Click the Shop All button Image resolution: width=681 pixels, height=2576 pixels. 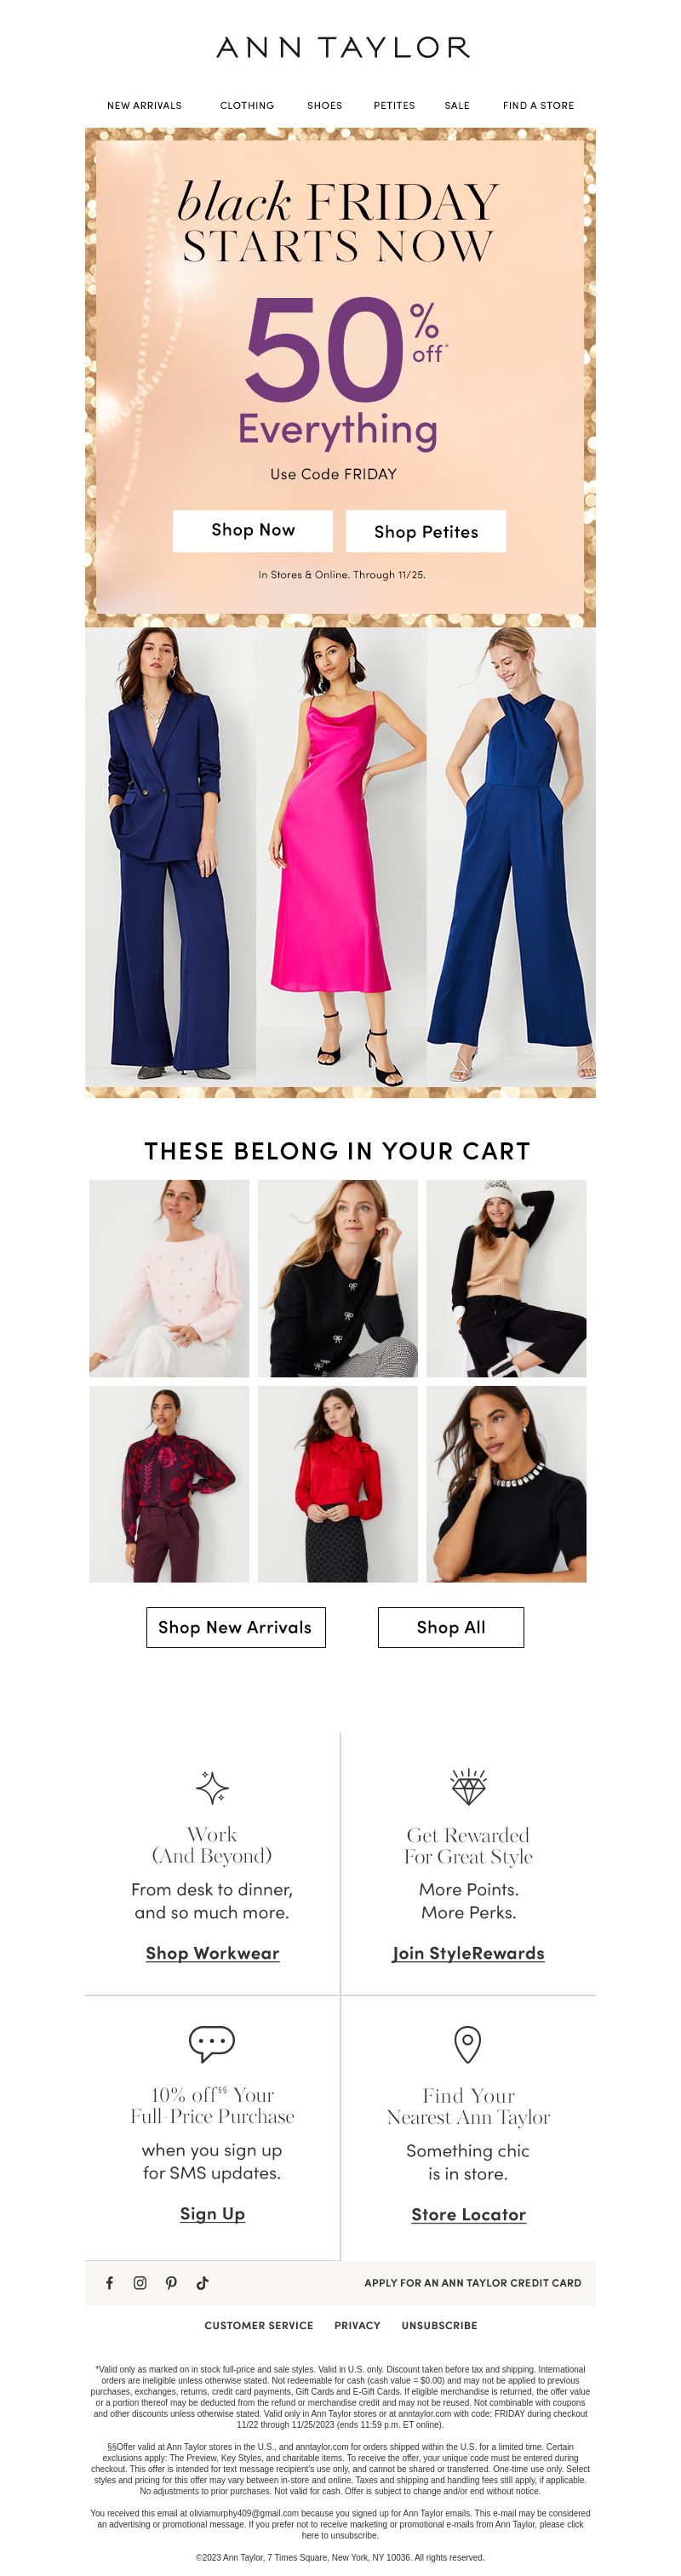[451, 1627]
